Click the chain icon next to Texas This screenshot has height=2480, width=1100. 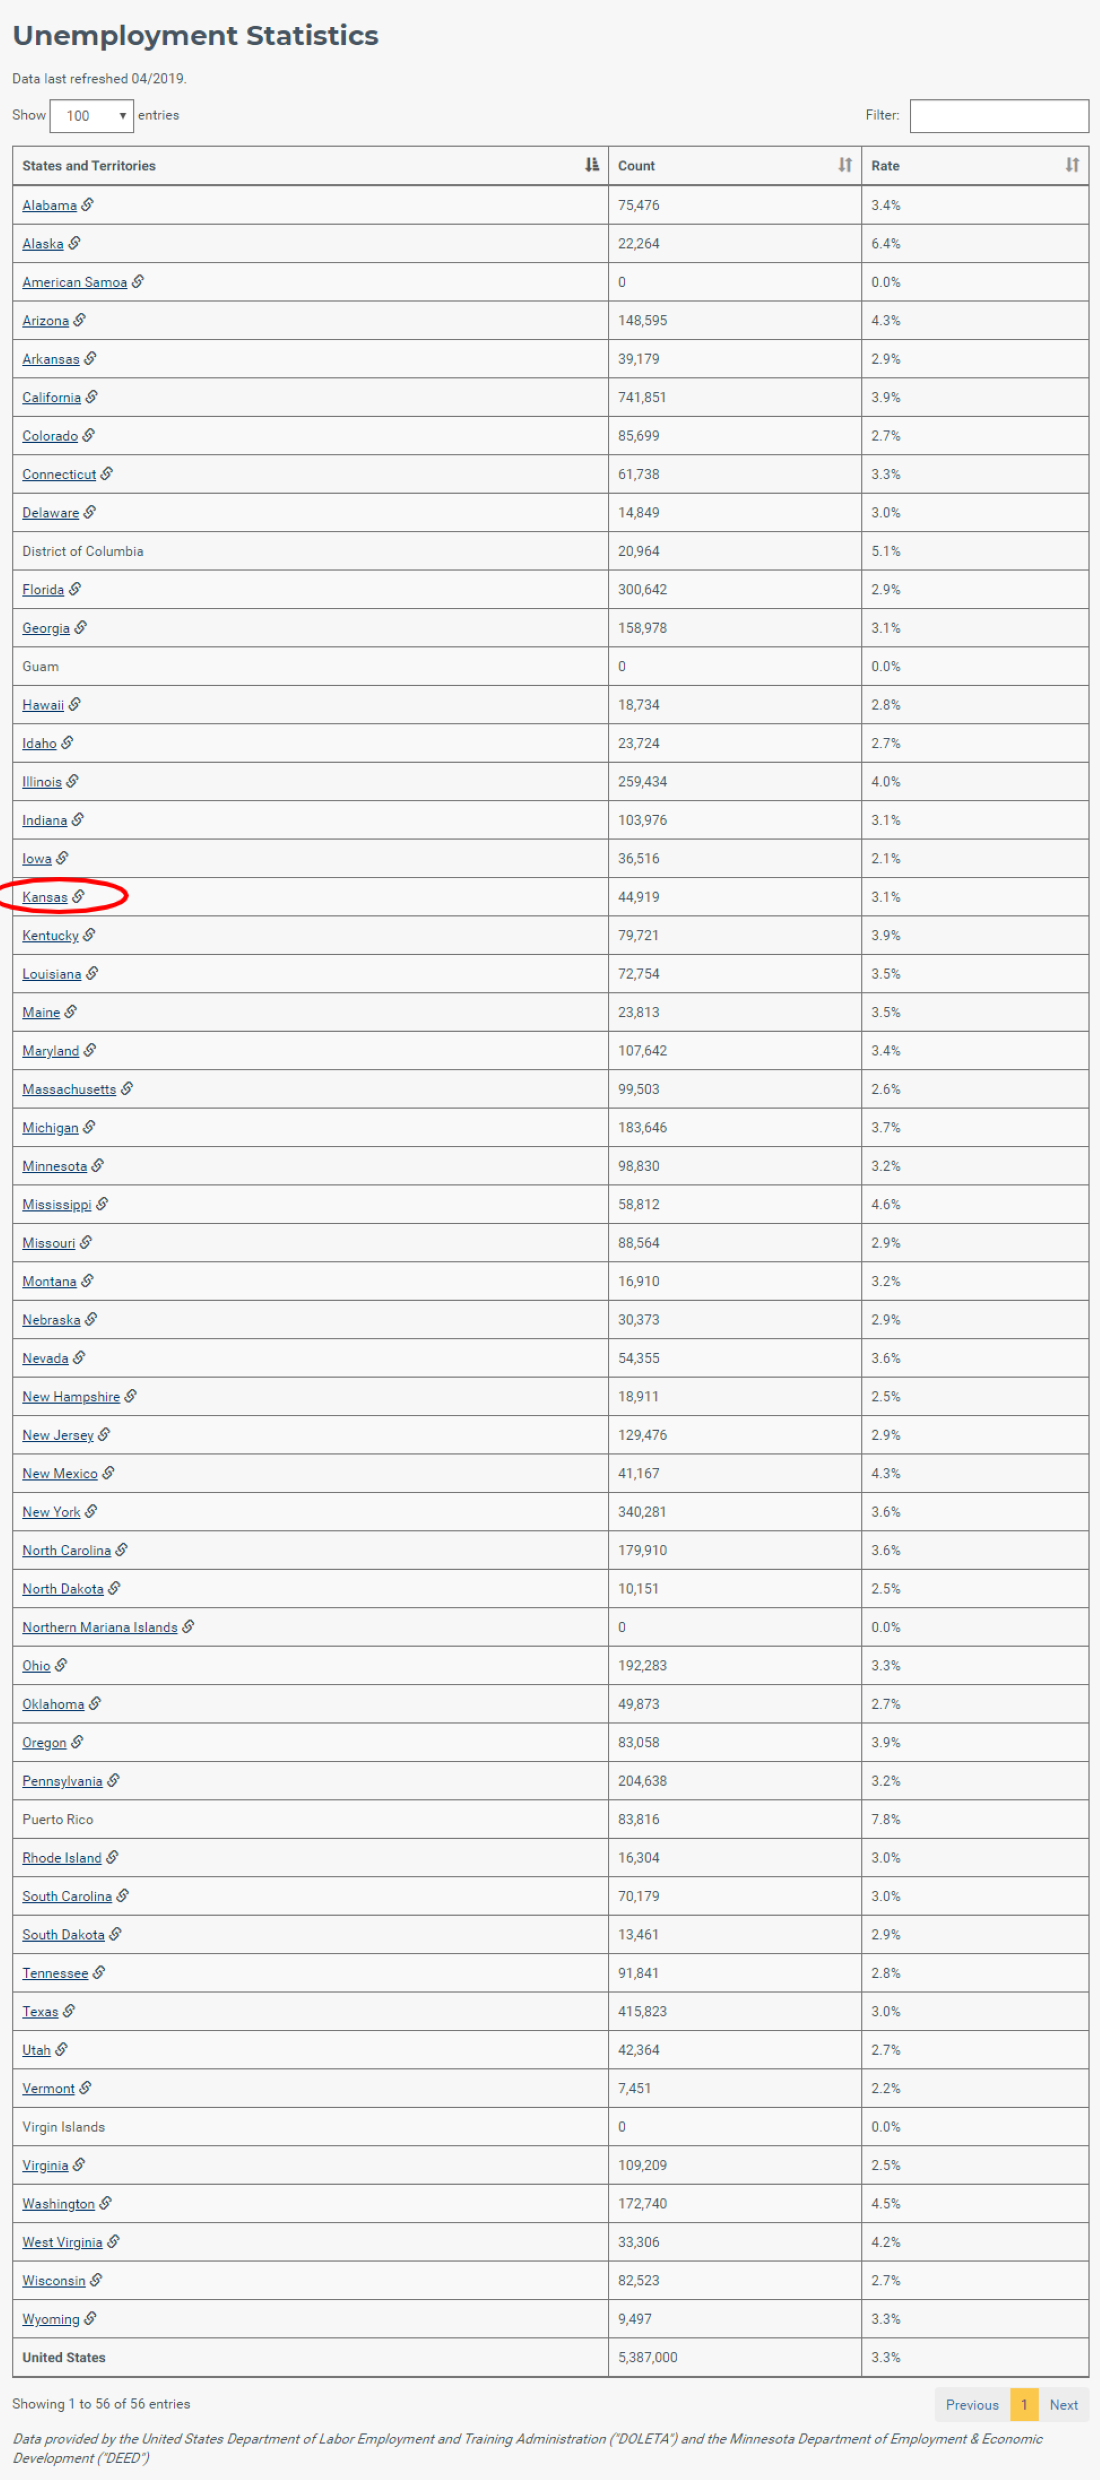[69, 2011]
